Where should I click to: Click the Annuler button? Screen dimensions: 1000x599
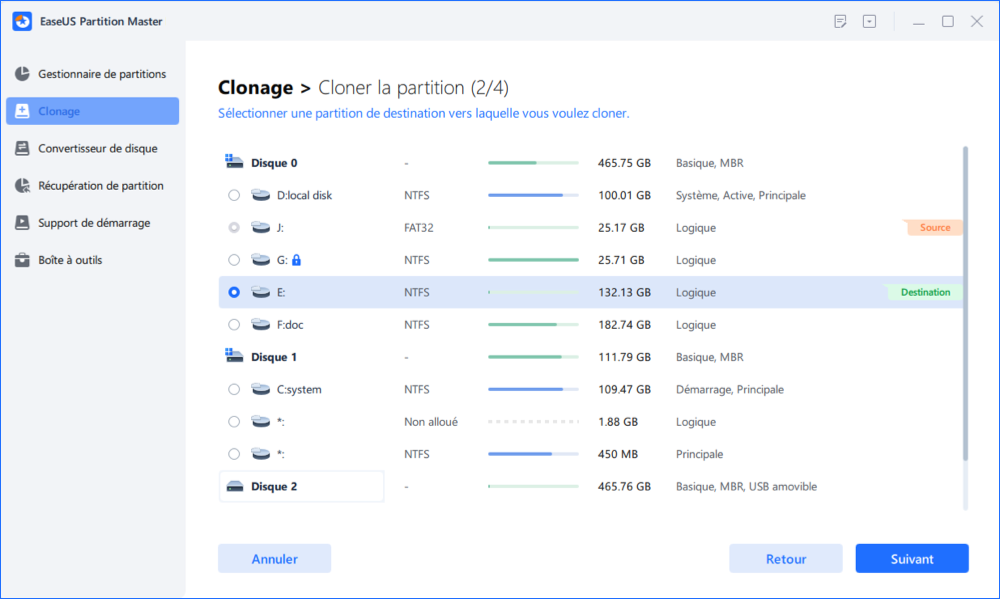click(x=274, y=559)
